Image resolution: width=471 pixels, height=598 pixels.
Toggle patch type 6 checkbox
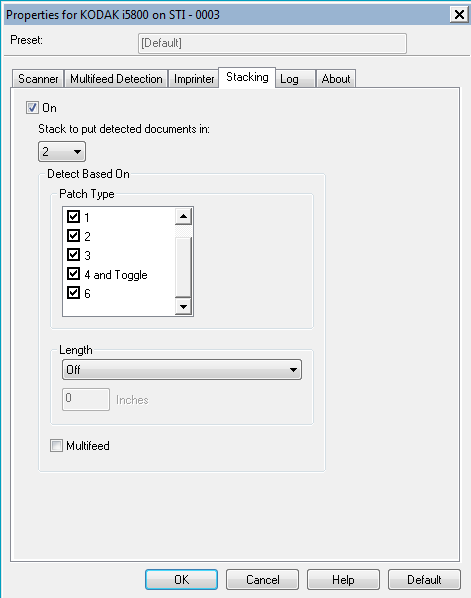click(73, 293)
